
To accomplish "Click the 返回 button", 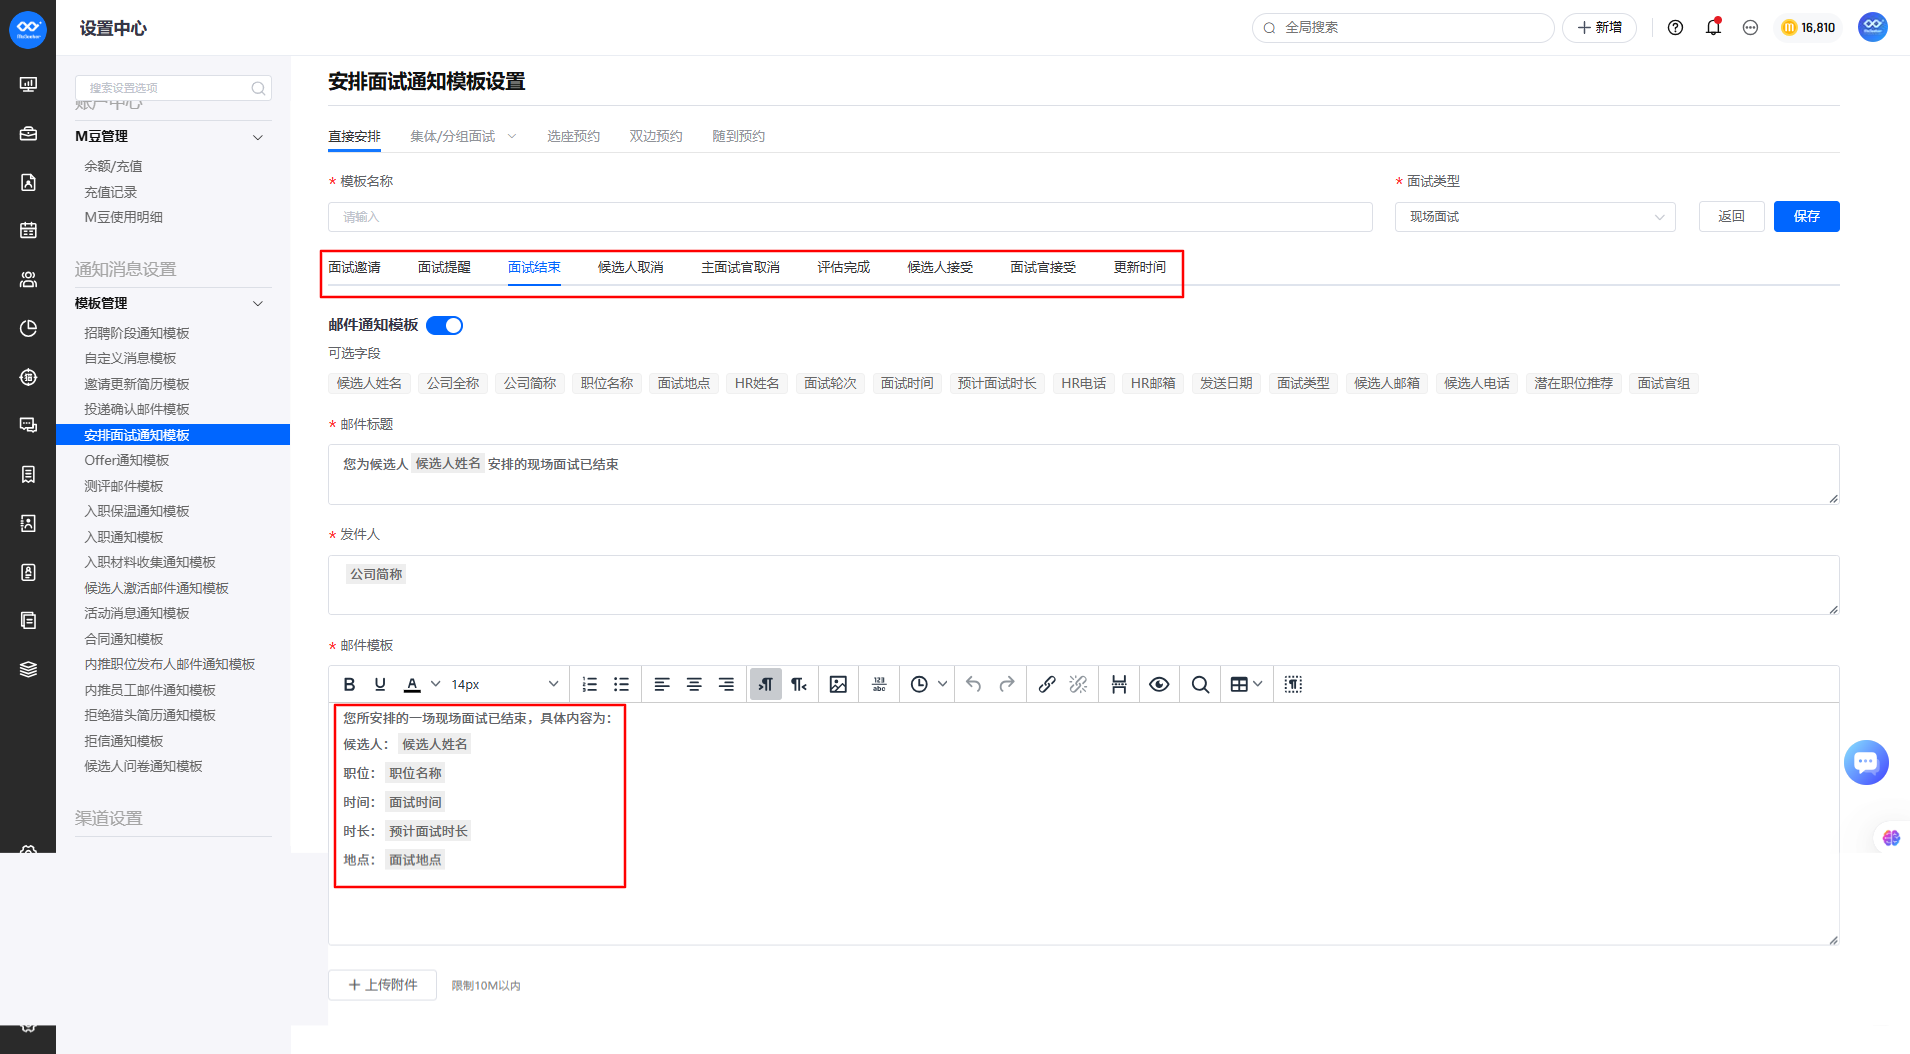I will [x=1731, y=217].
